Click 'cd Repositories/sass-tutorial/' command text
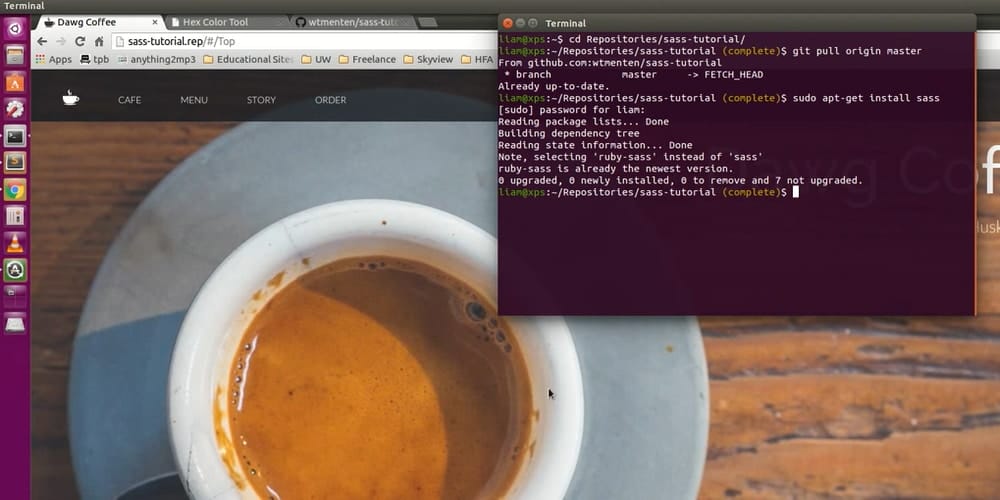The height and width of the screenshot is (500, 1000). coord(657,40)
